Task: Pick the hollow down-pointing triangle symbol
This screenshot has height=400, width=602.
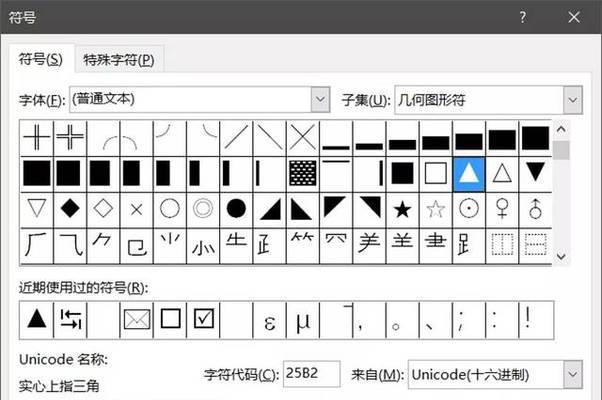Action: click(37, 210)
